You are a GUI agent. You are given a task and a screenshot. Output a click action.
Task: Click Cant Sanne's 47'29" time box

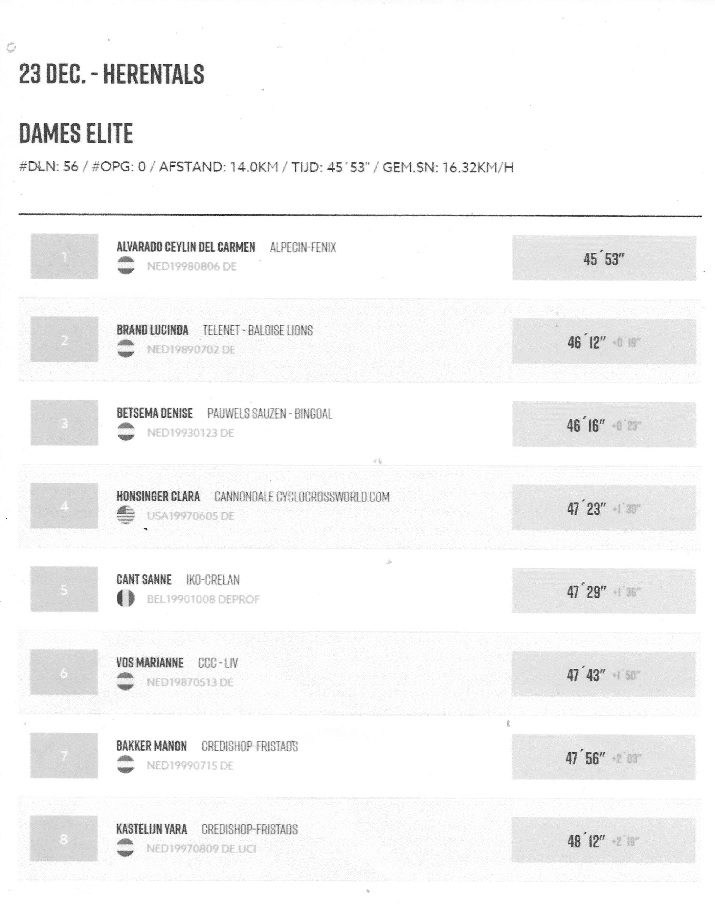click(603, 591)
